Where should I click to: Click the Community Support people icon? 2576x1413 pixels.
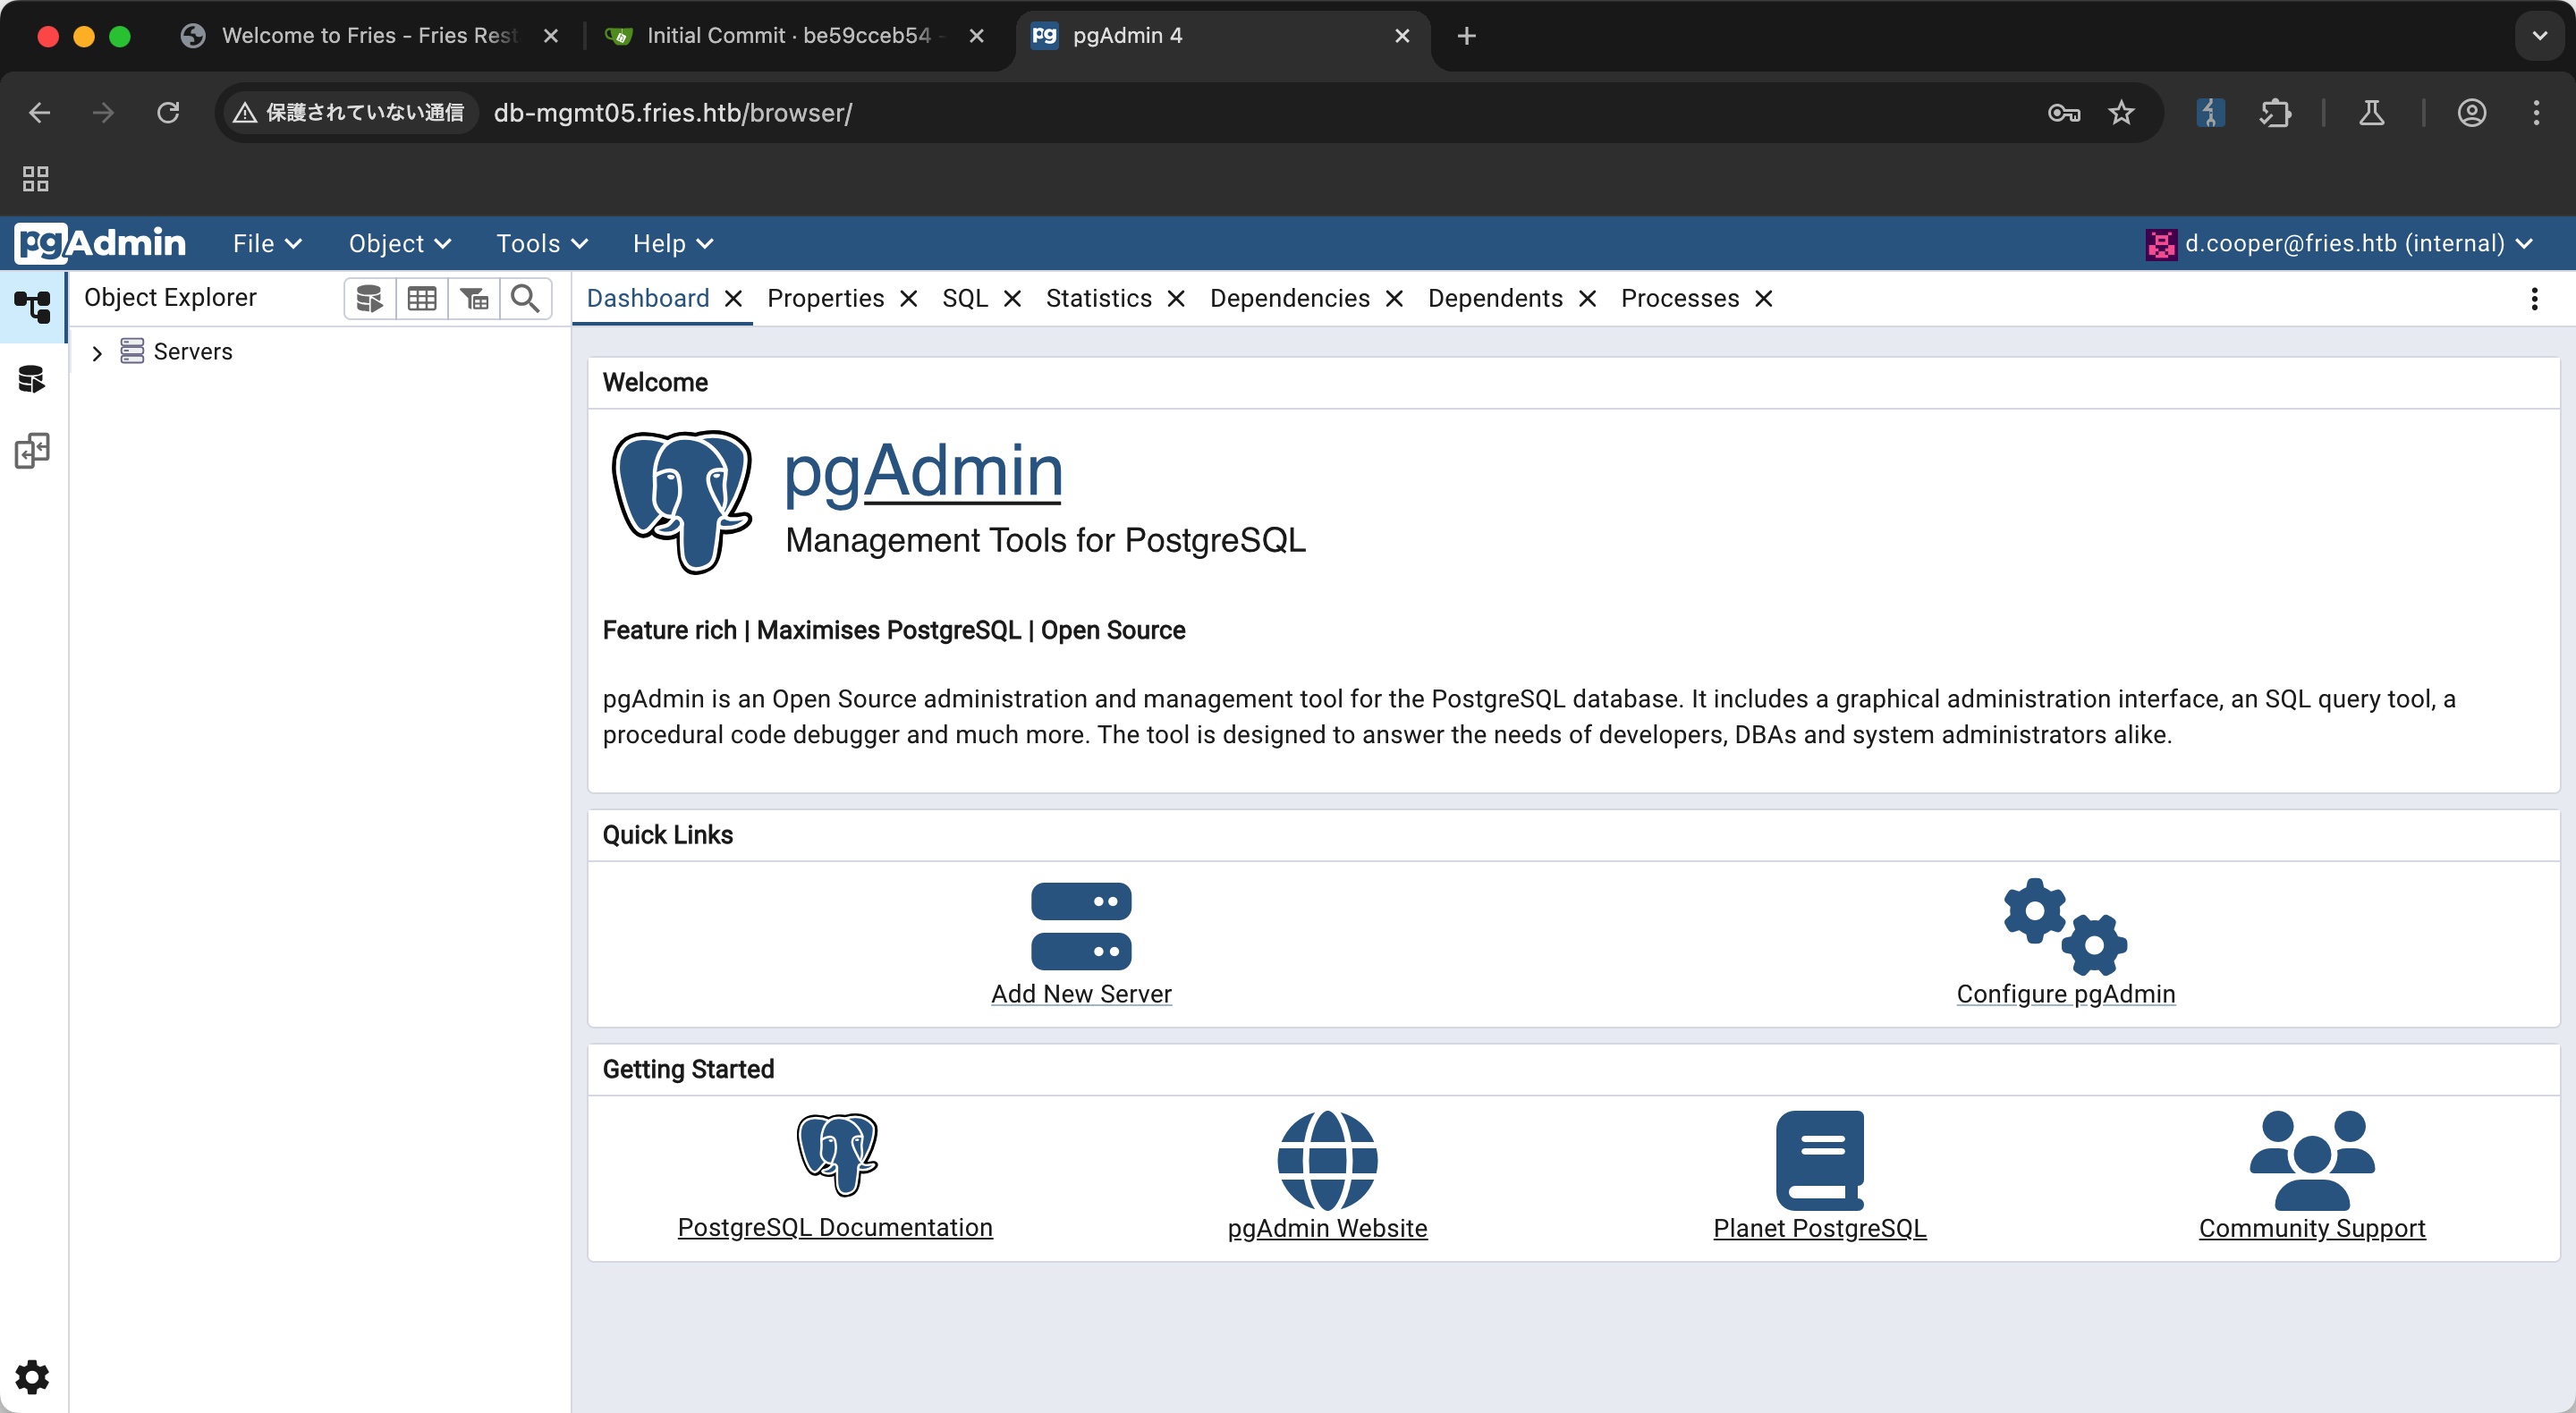(2312, 1160)
